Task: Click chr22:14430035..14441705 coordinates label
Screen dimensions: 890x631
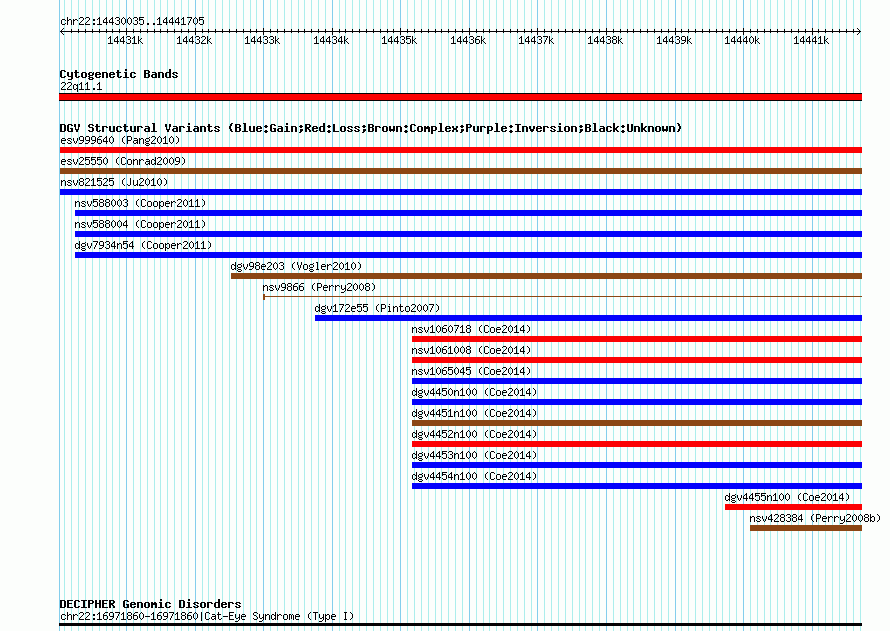Action: 132,21
